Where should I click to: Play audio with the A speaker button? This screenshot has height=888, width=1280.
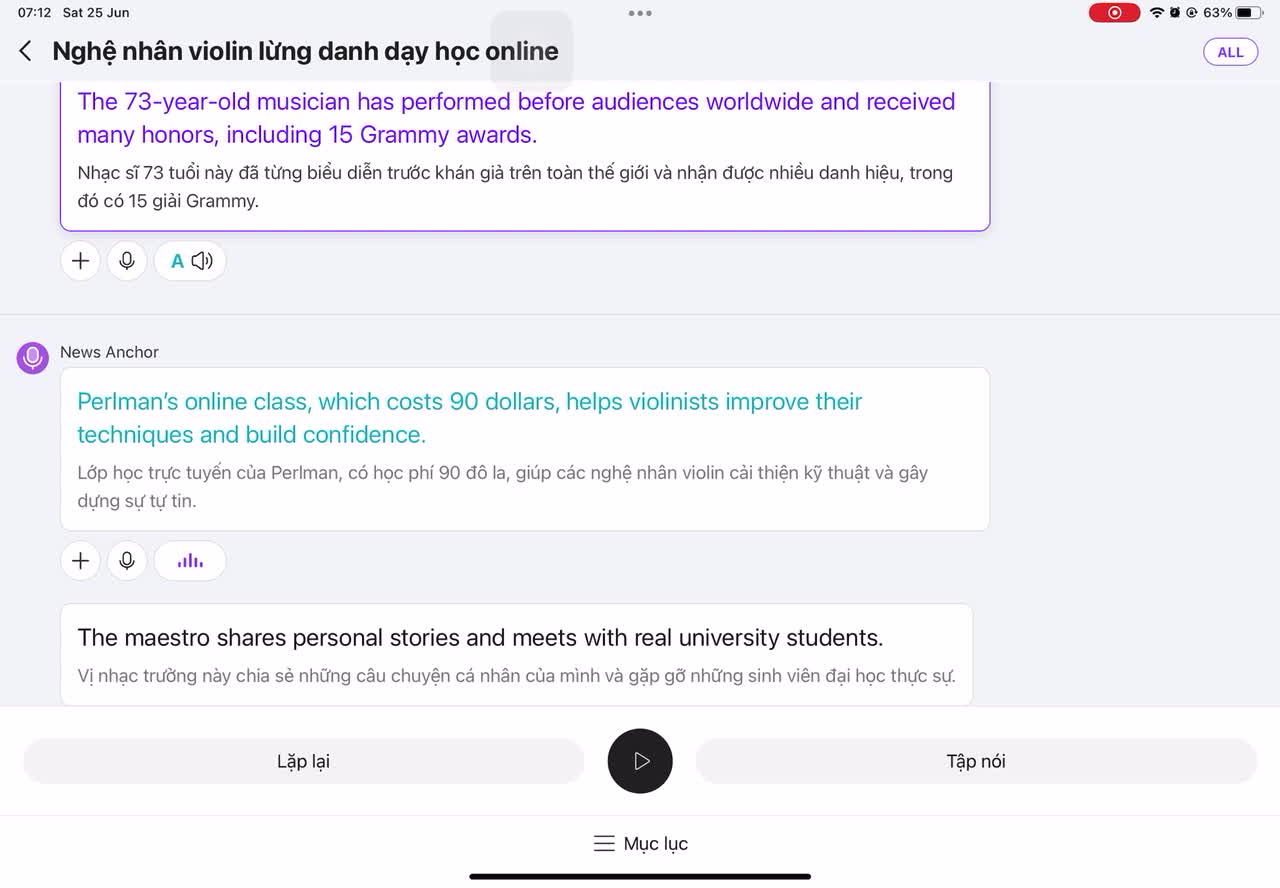[x=190, y=261]
